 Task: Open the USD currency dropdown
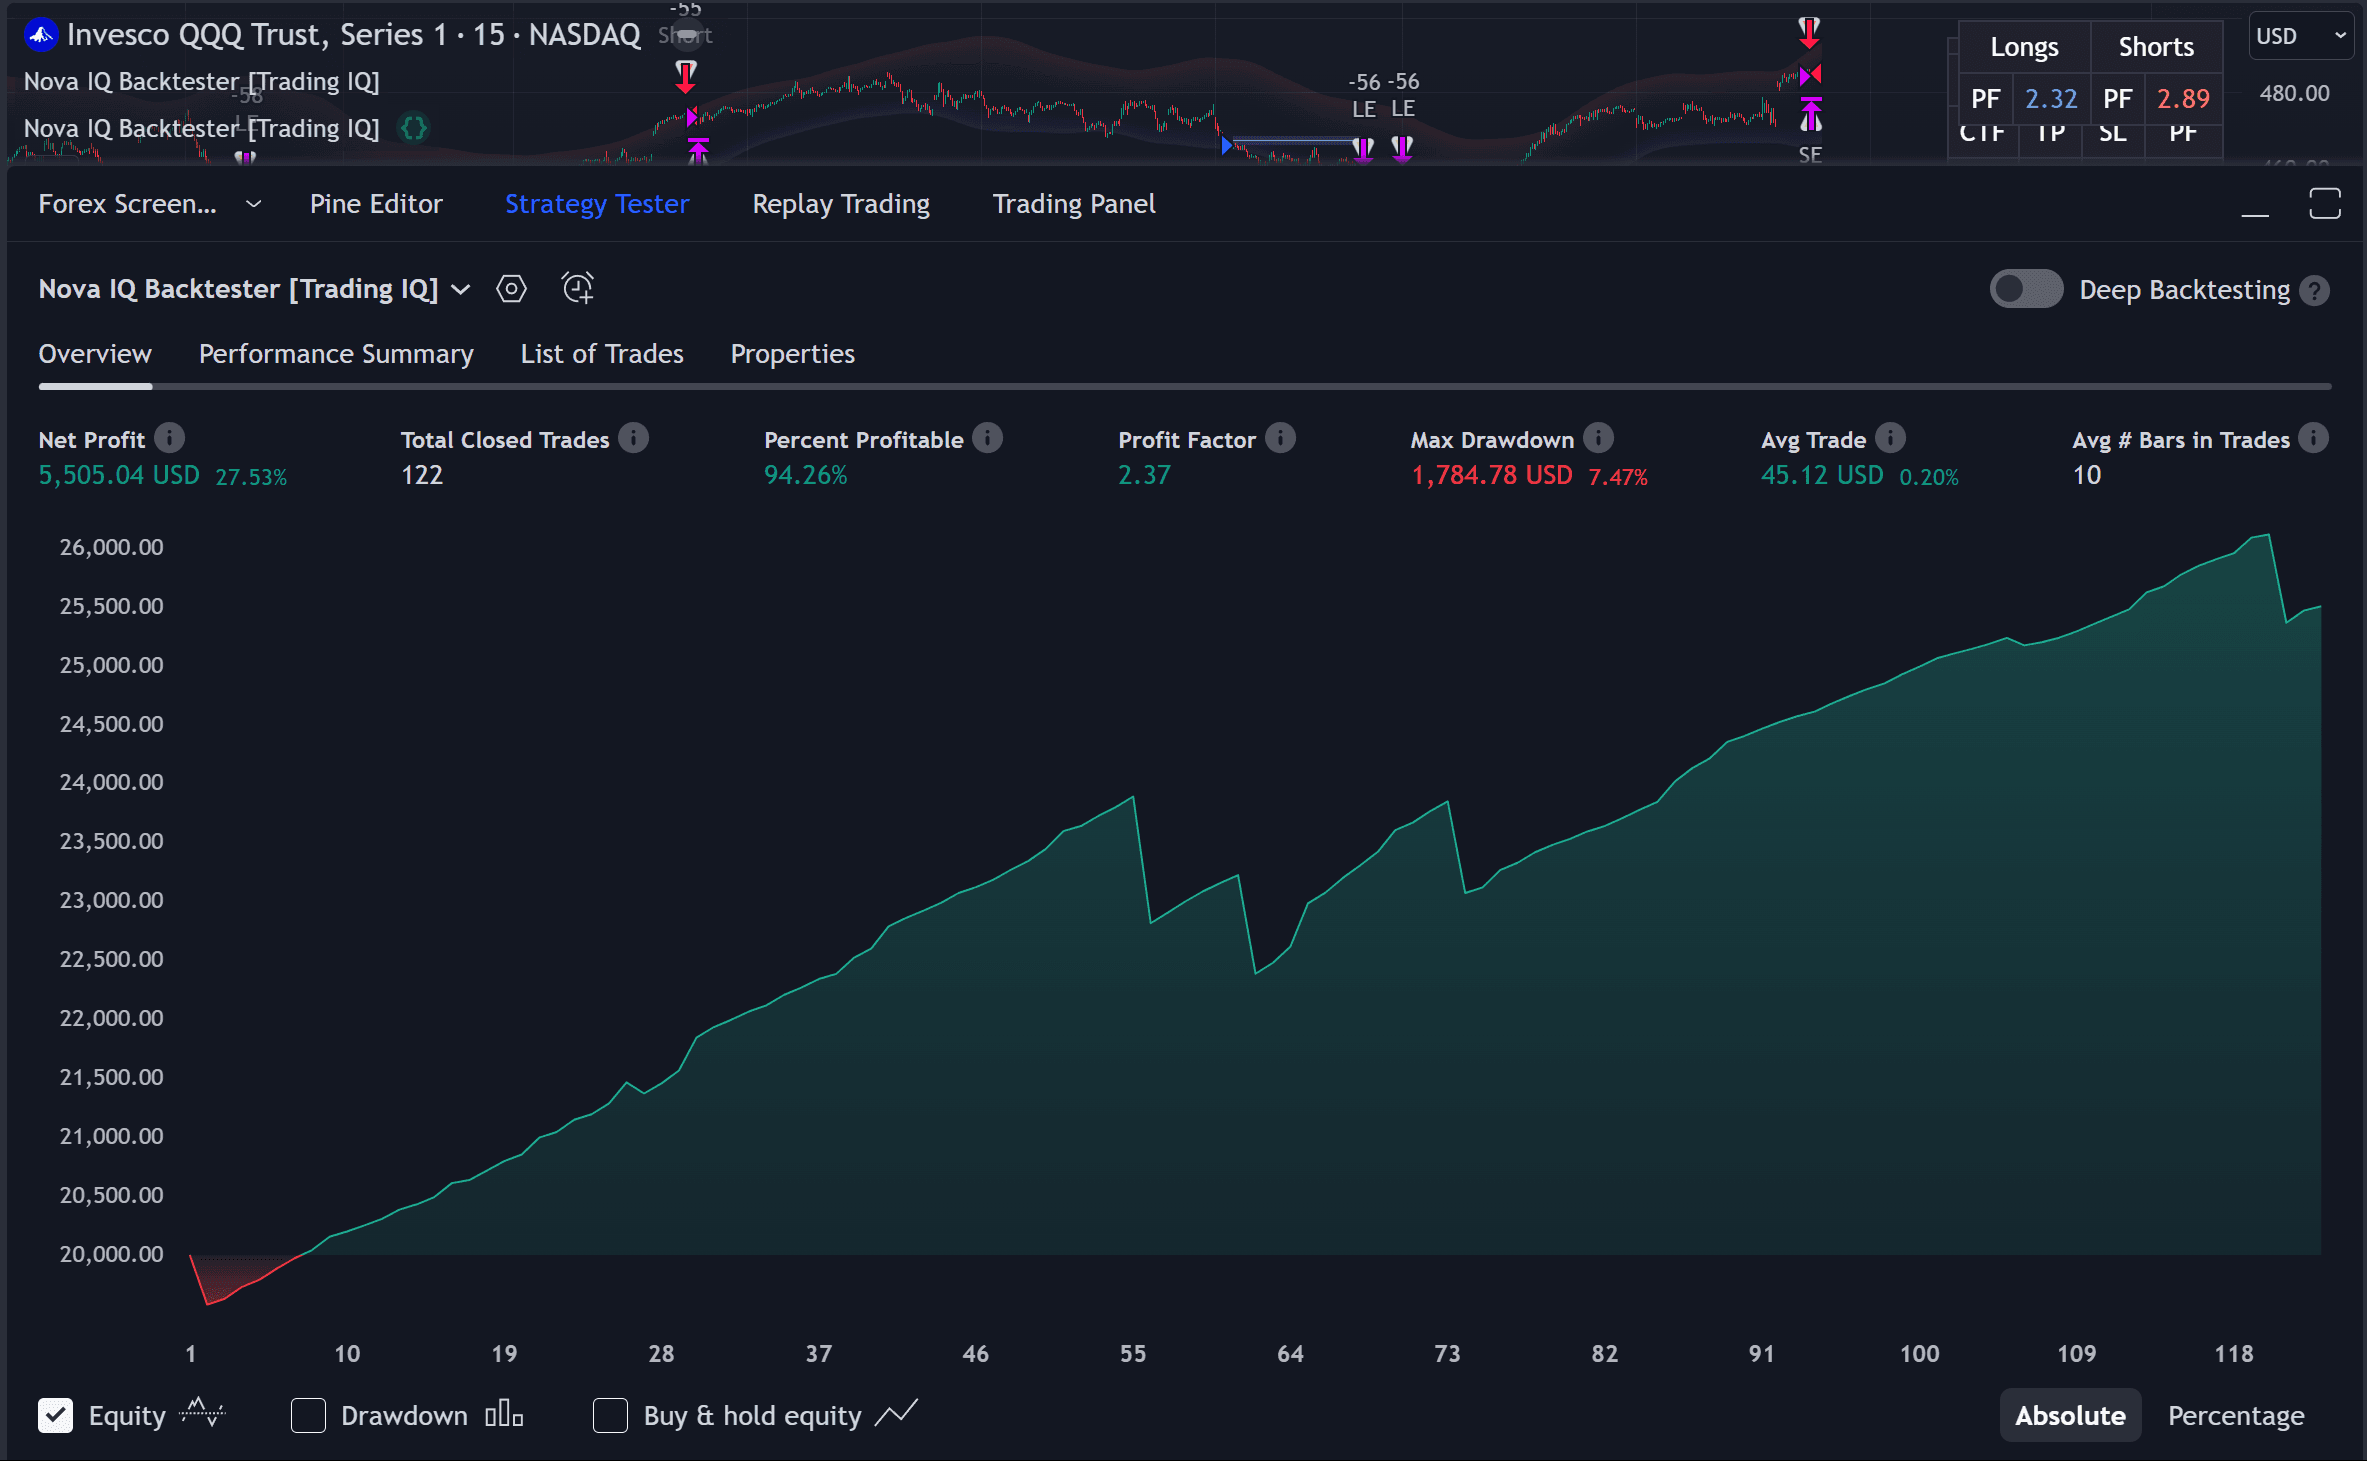click(2301, 36)
